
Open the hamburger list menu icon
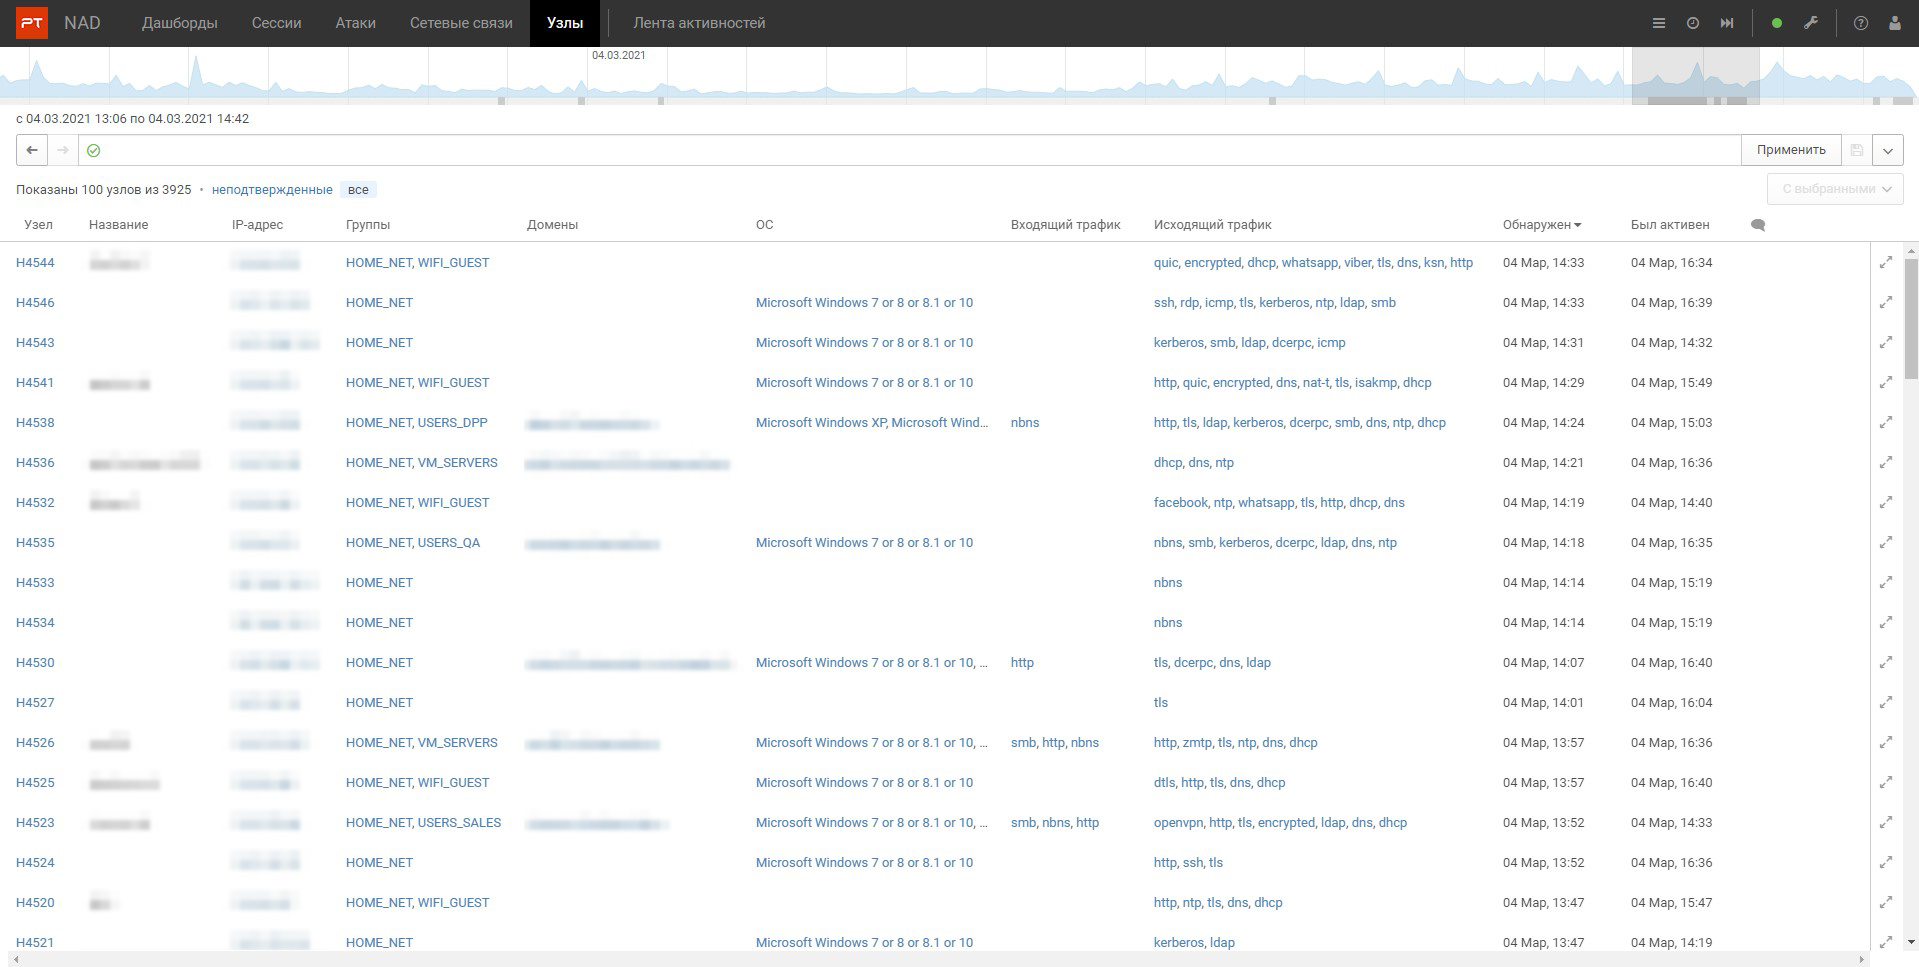1659,23
